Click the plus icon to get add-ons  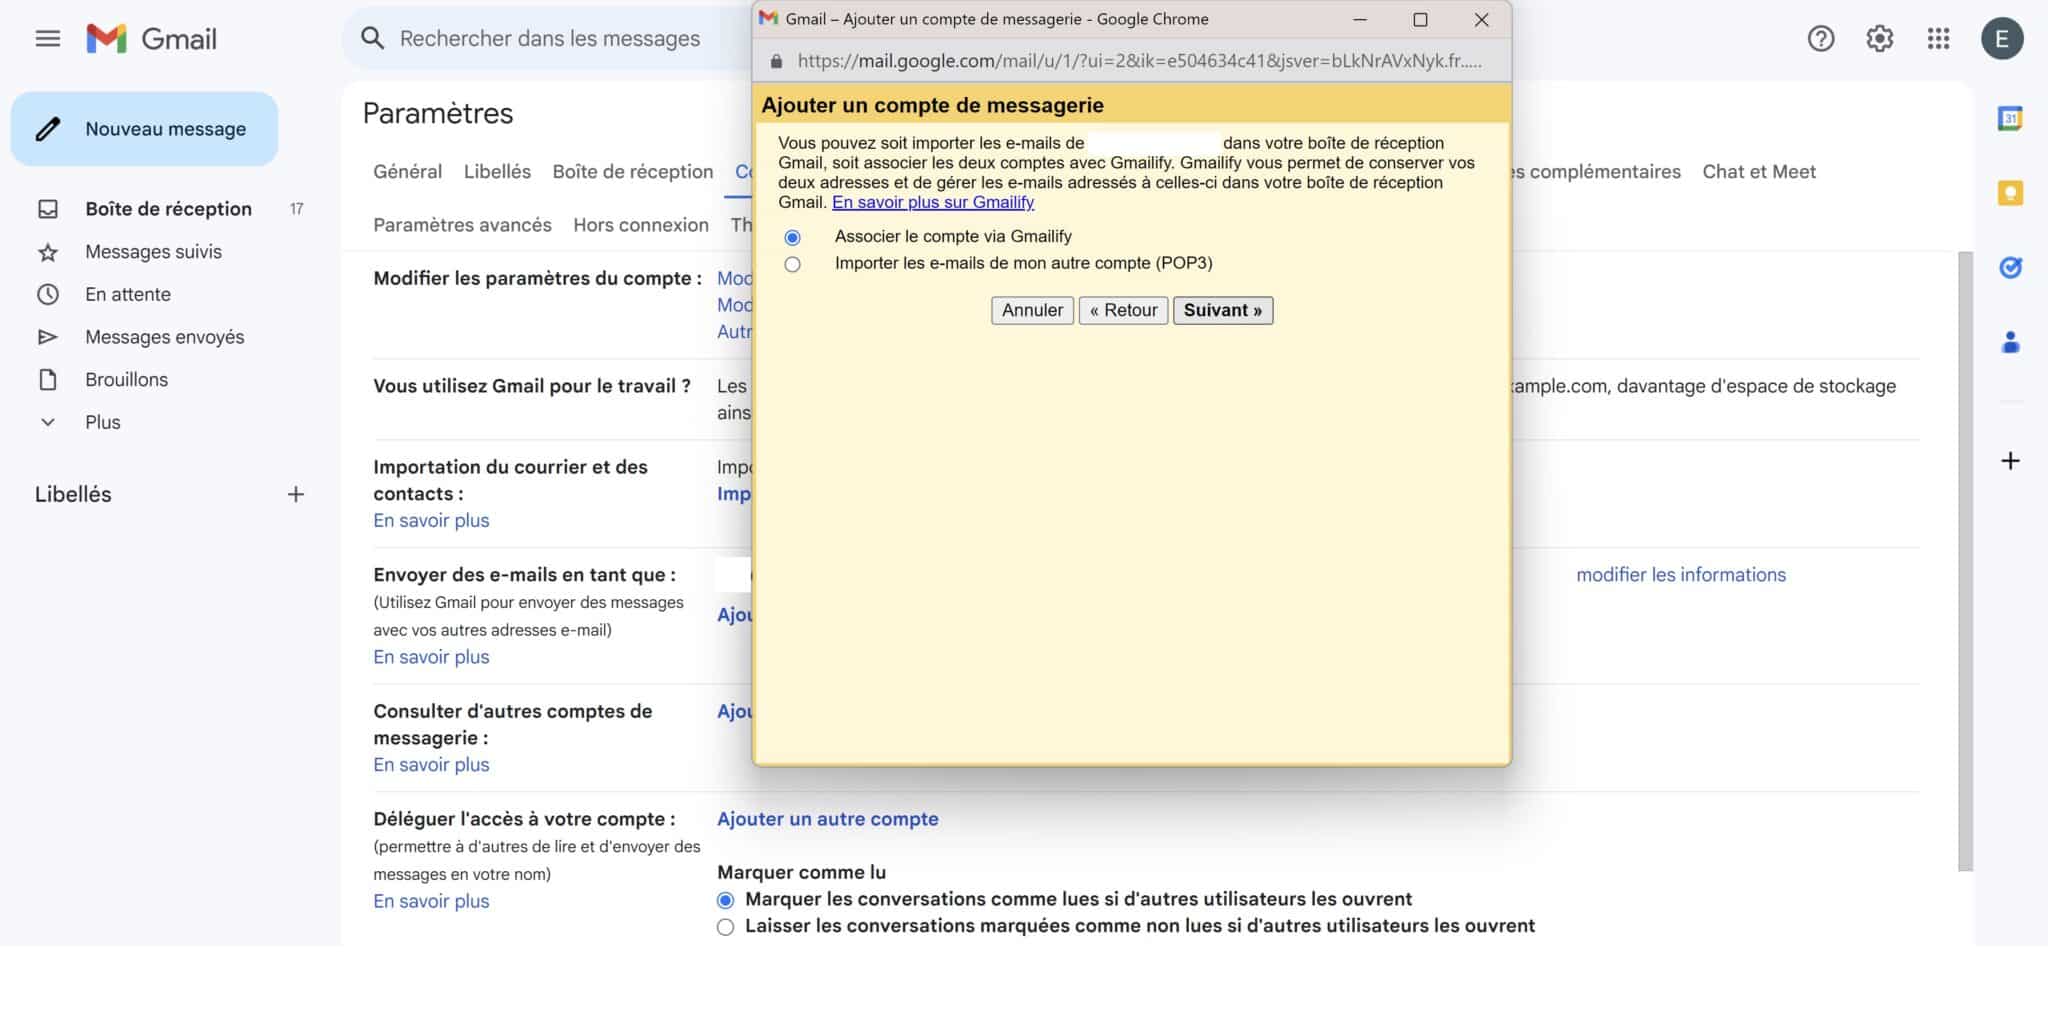[x=2010, y=461]
